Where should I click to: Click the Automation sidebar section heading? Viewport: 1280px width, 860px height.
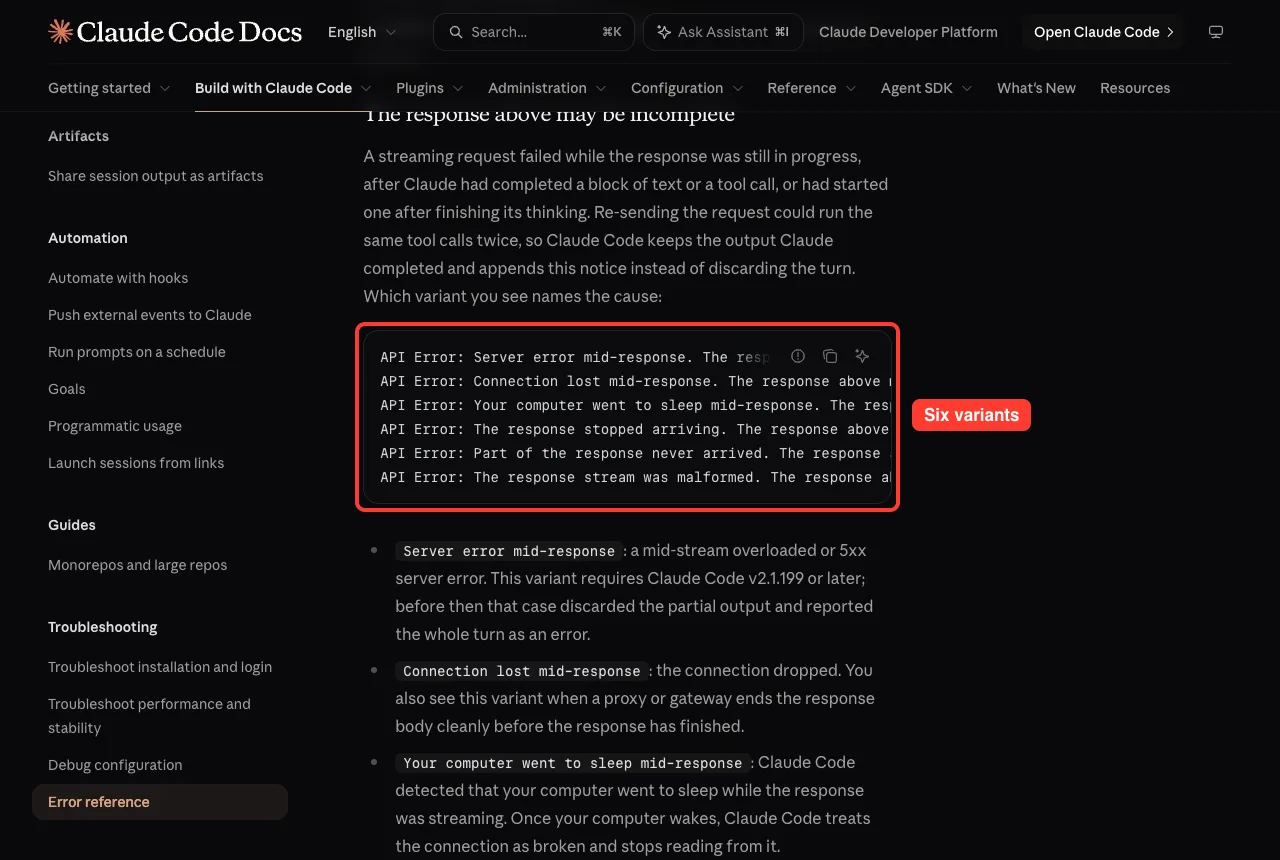88,238
